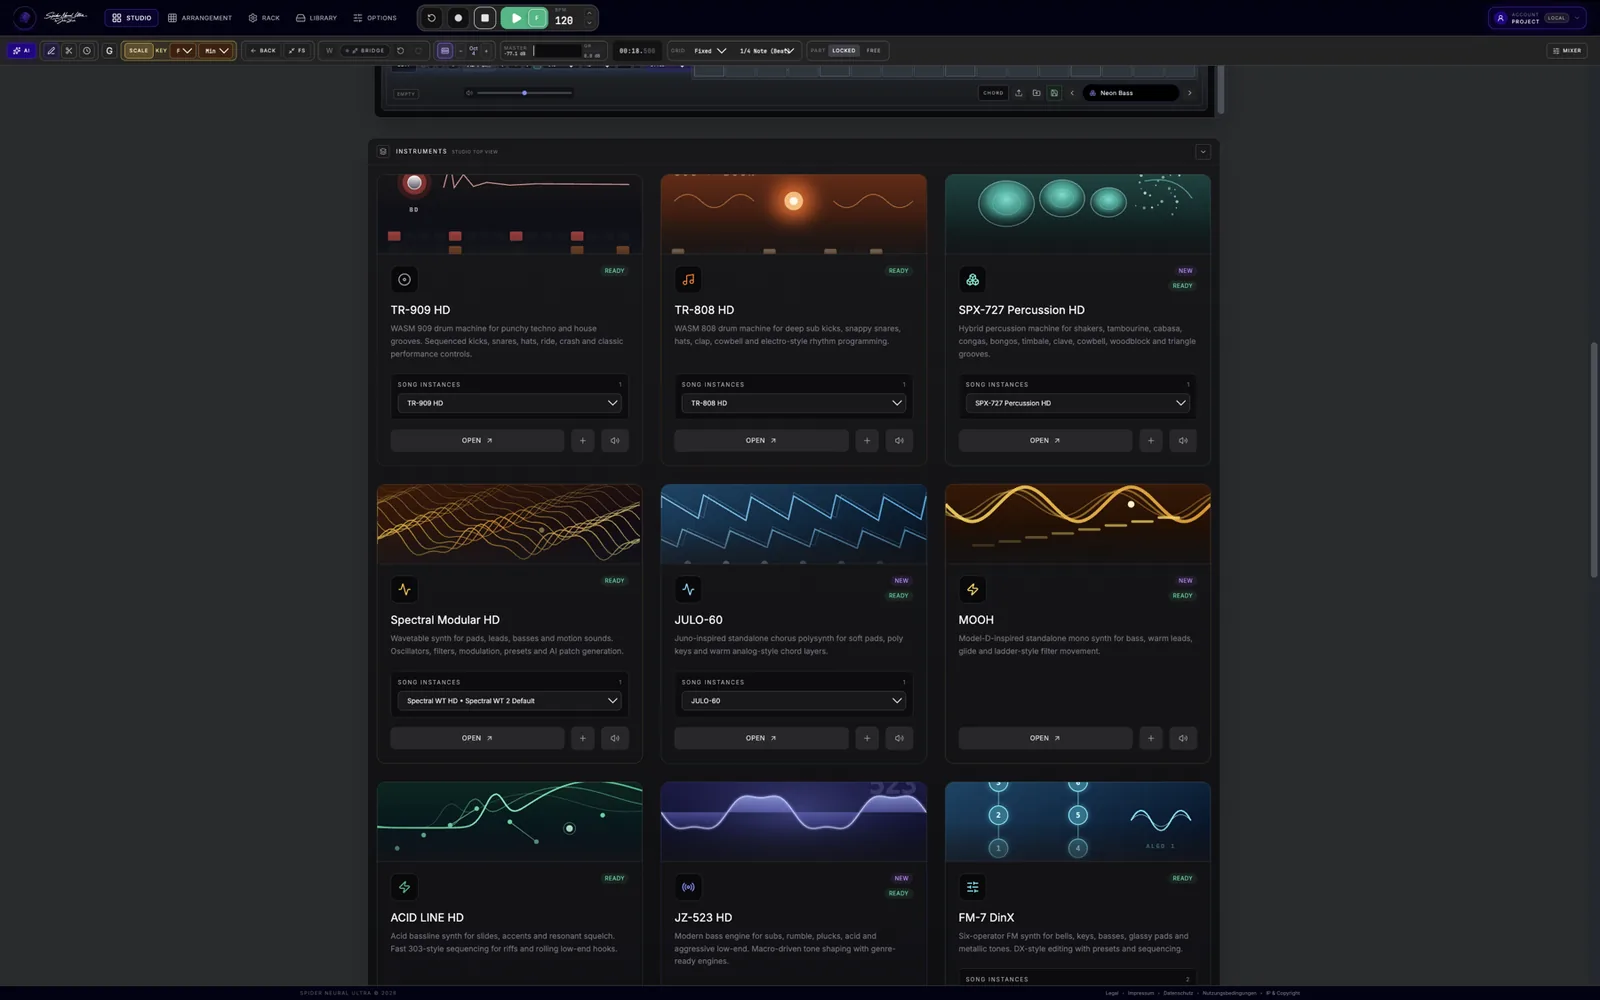Open the Mixer panel
Screen dimensions: 1600x1000
coord(1567,50)
